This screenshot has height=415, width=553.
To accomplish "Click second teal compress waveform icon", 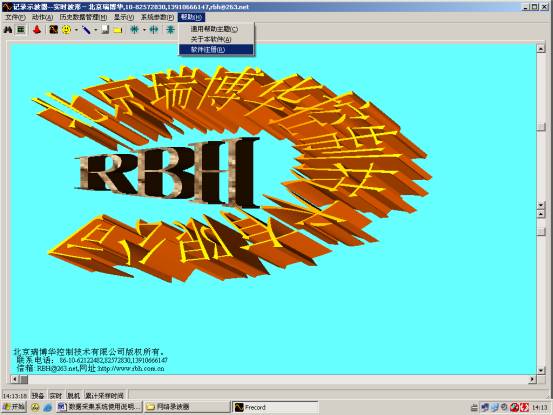I will (x=153, y=30).
